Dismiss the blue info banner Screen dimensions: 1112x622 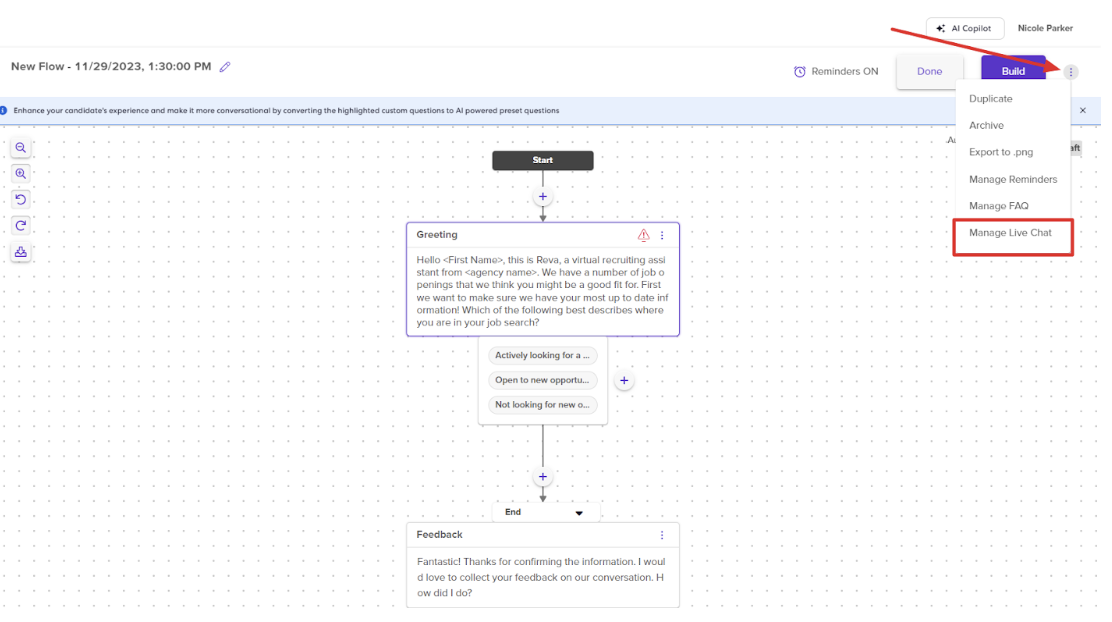coord(1083,111)
